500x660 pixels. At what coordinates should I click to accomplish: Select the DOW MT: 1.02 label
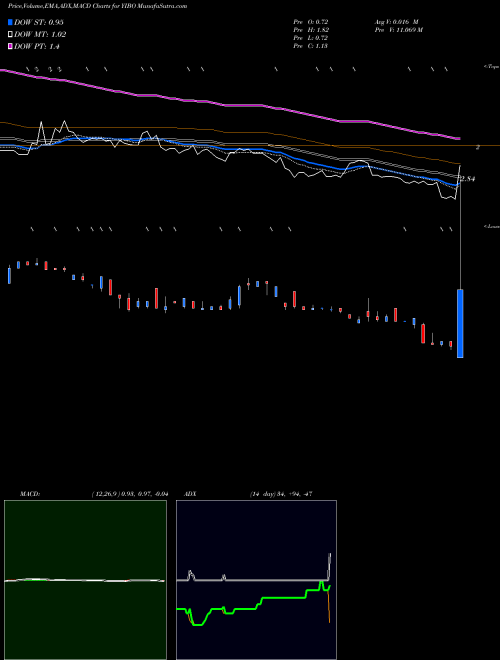tap(40, 35)
